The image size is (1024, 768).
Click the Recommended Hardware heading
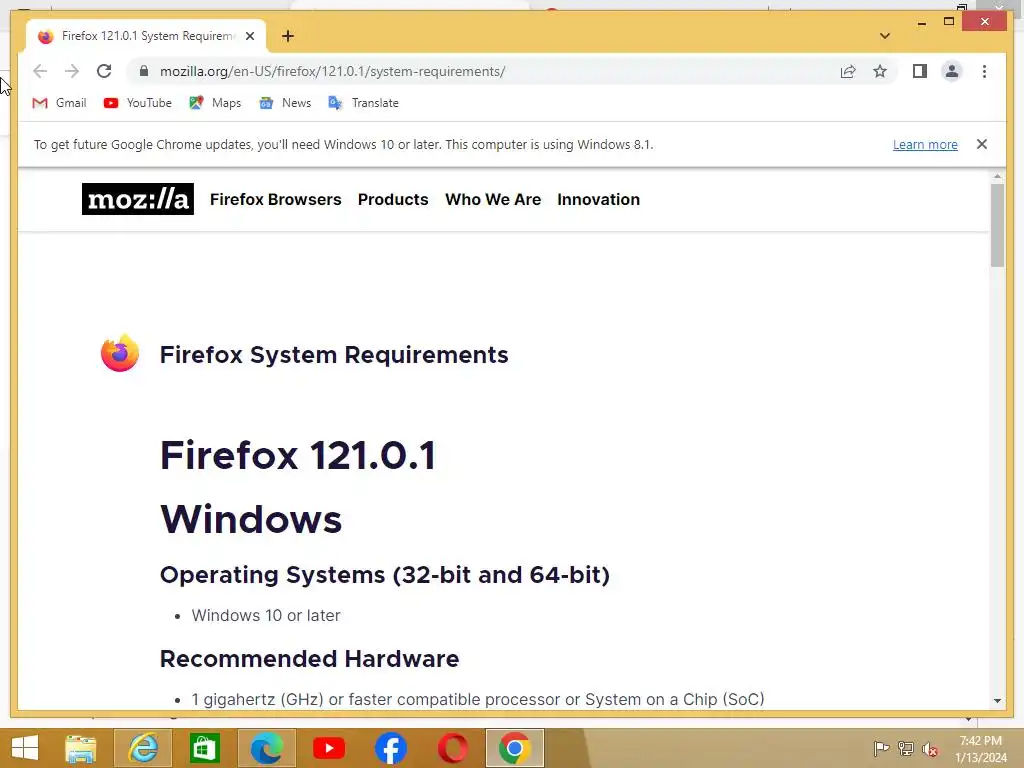(310, 659)
